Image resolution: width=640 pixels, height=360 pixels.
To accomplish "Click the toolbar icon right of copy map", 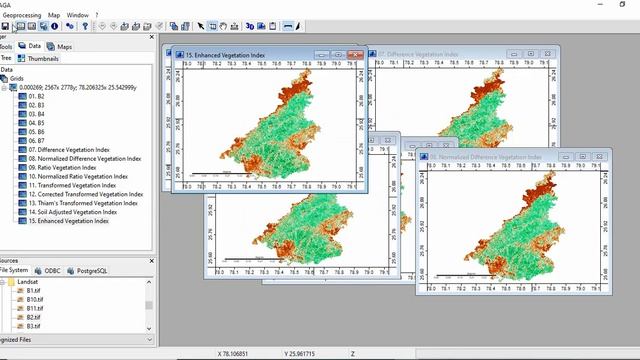I will [185, 26].
